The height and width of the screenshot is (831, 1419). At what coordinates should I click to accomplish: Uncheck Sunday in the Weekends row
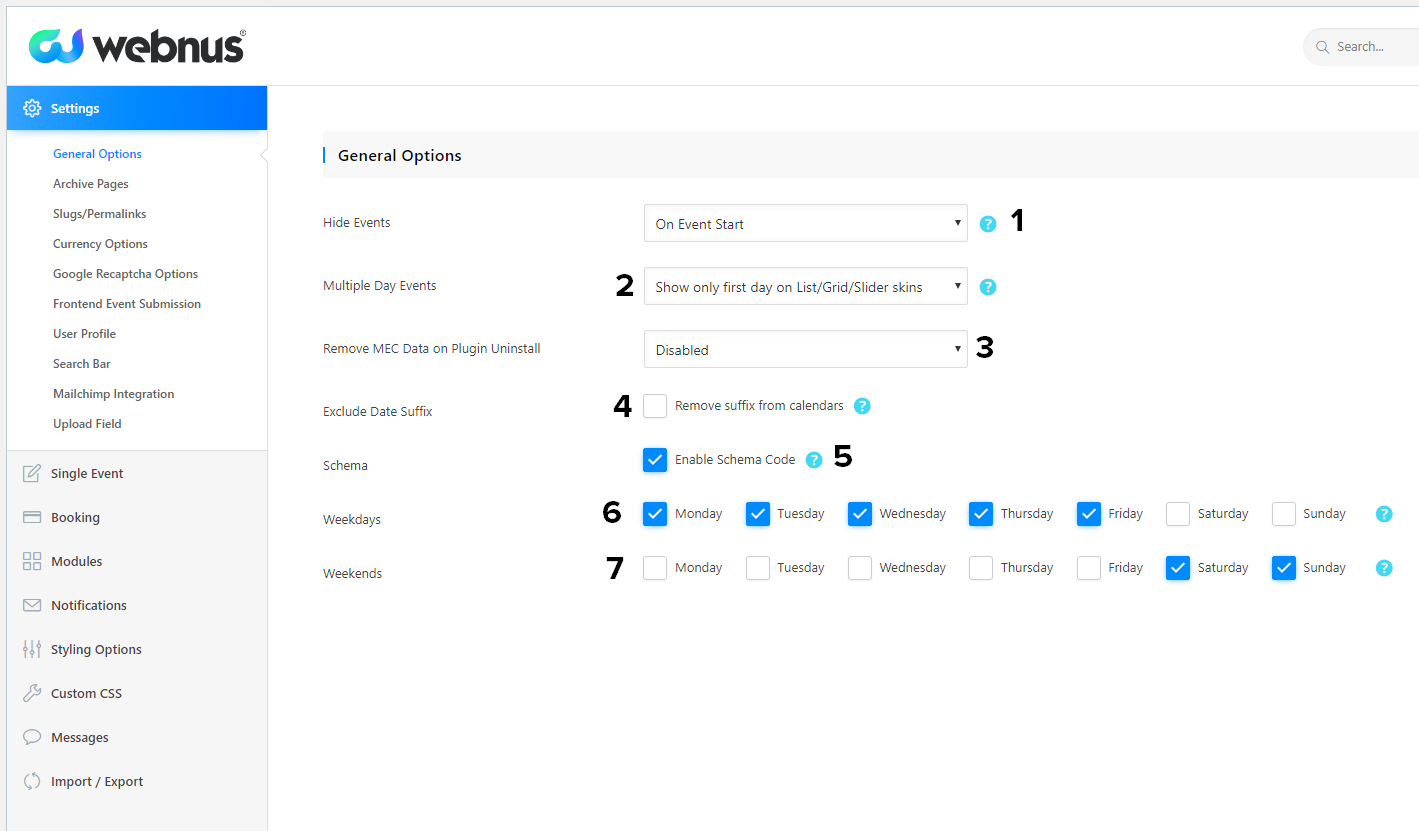coord(1284,568)
